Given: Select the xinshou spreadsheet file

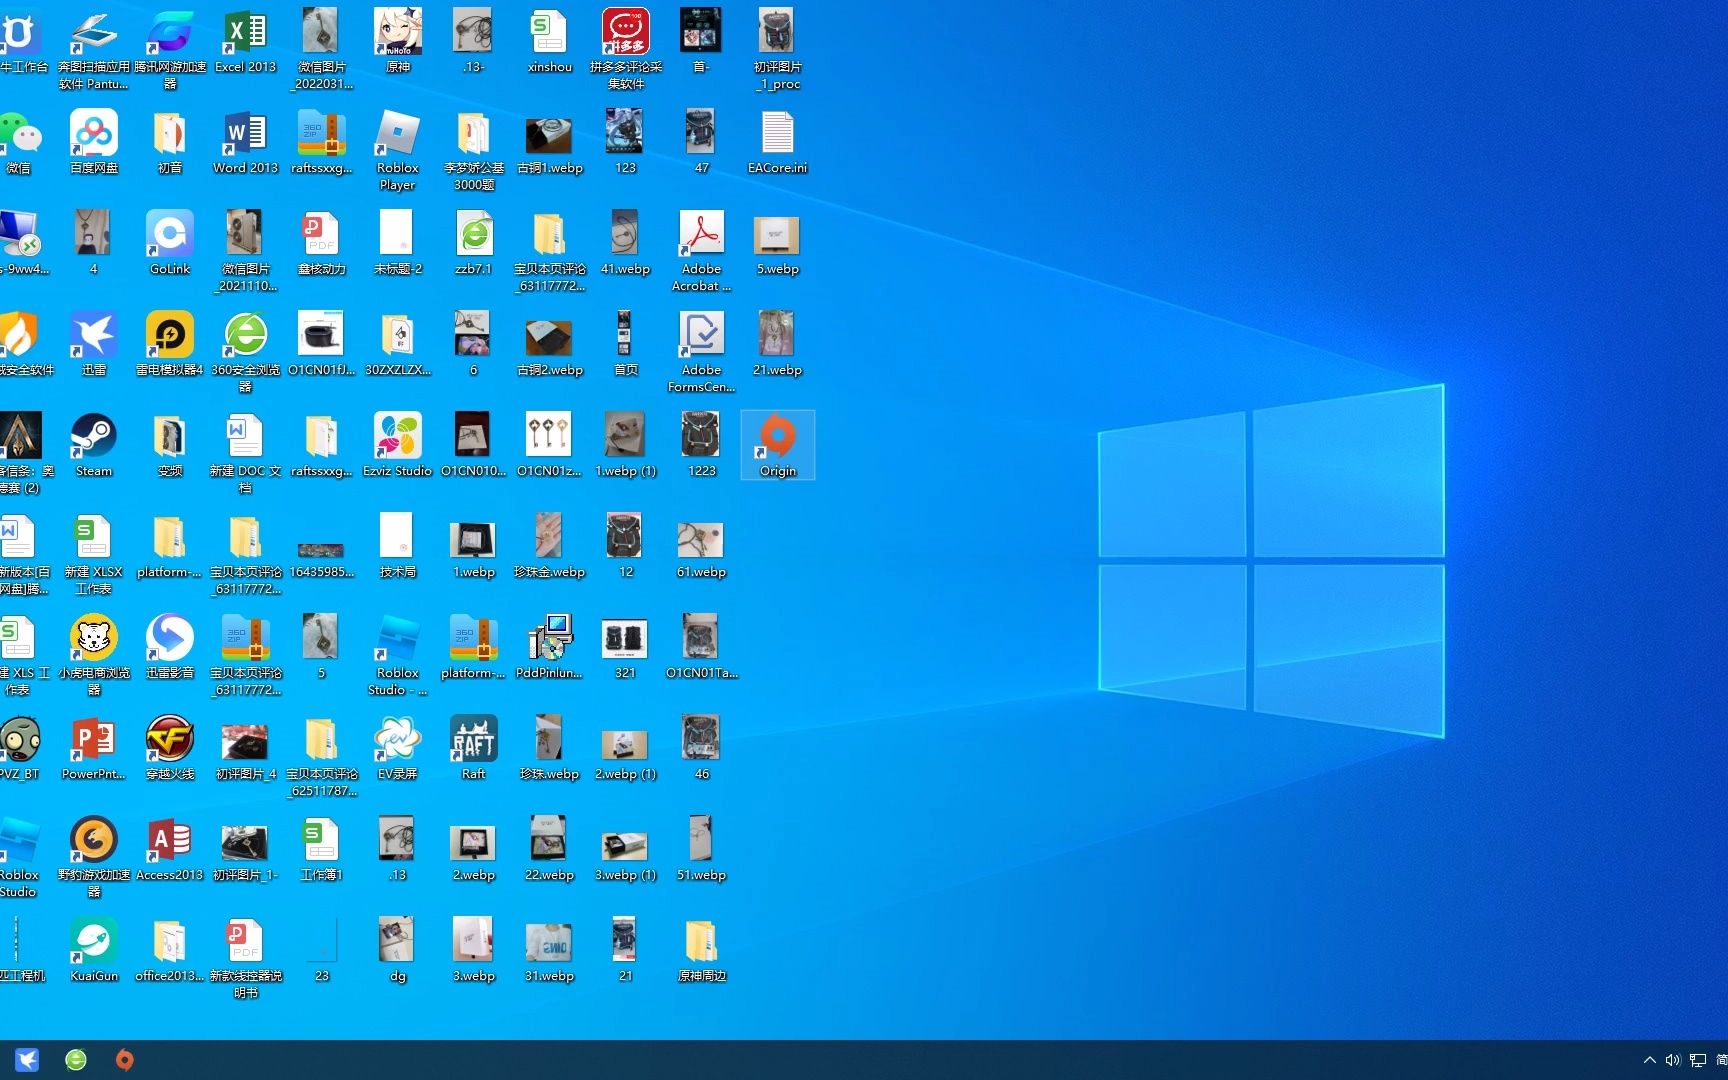Looking at the screenshot, I should pos(549,41).
